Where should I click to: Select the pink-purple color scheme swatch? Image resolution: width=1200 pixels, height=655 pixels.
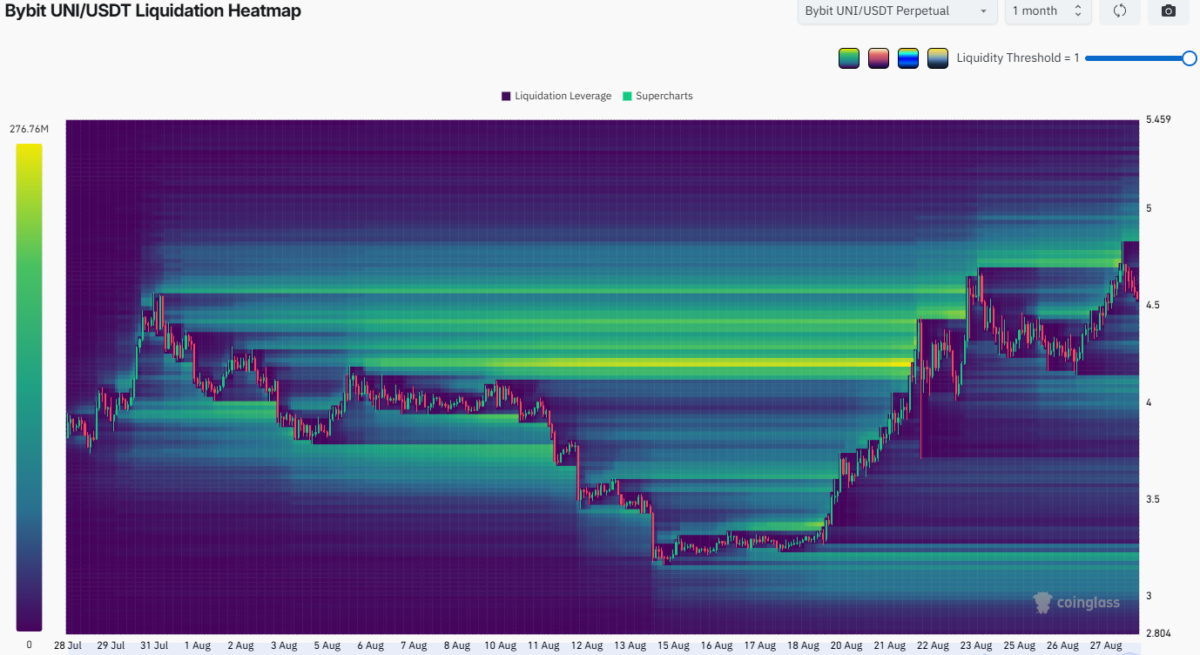pos(878,58)
